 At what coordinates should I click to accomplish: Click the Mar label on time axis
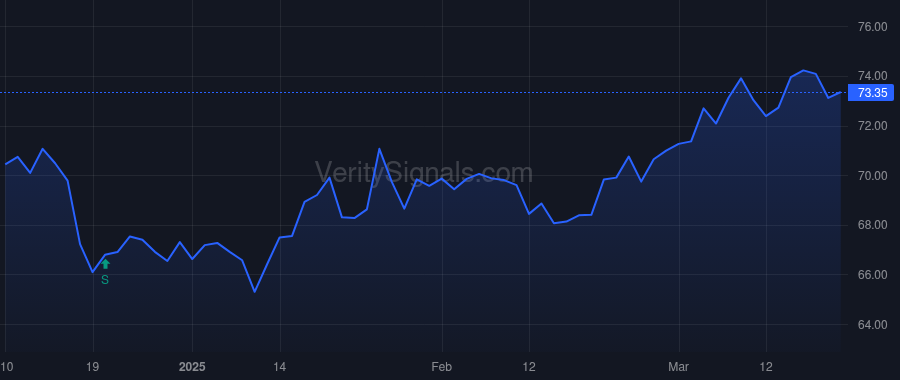pyautogui.click(x=679, y=366)
